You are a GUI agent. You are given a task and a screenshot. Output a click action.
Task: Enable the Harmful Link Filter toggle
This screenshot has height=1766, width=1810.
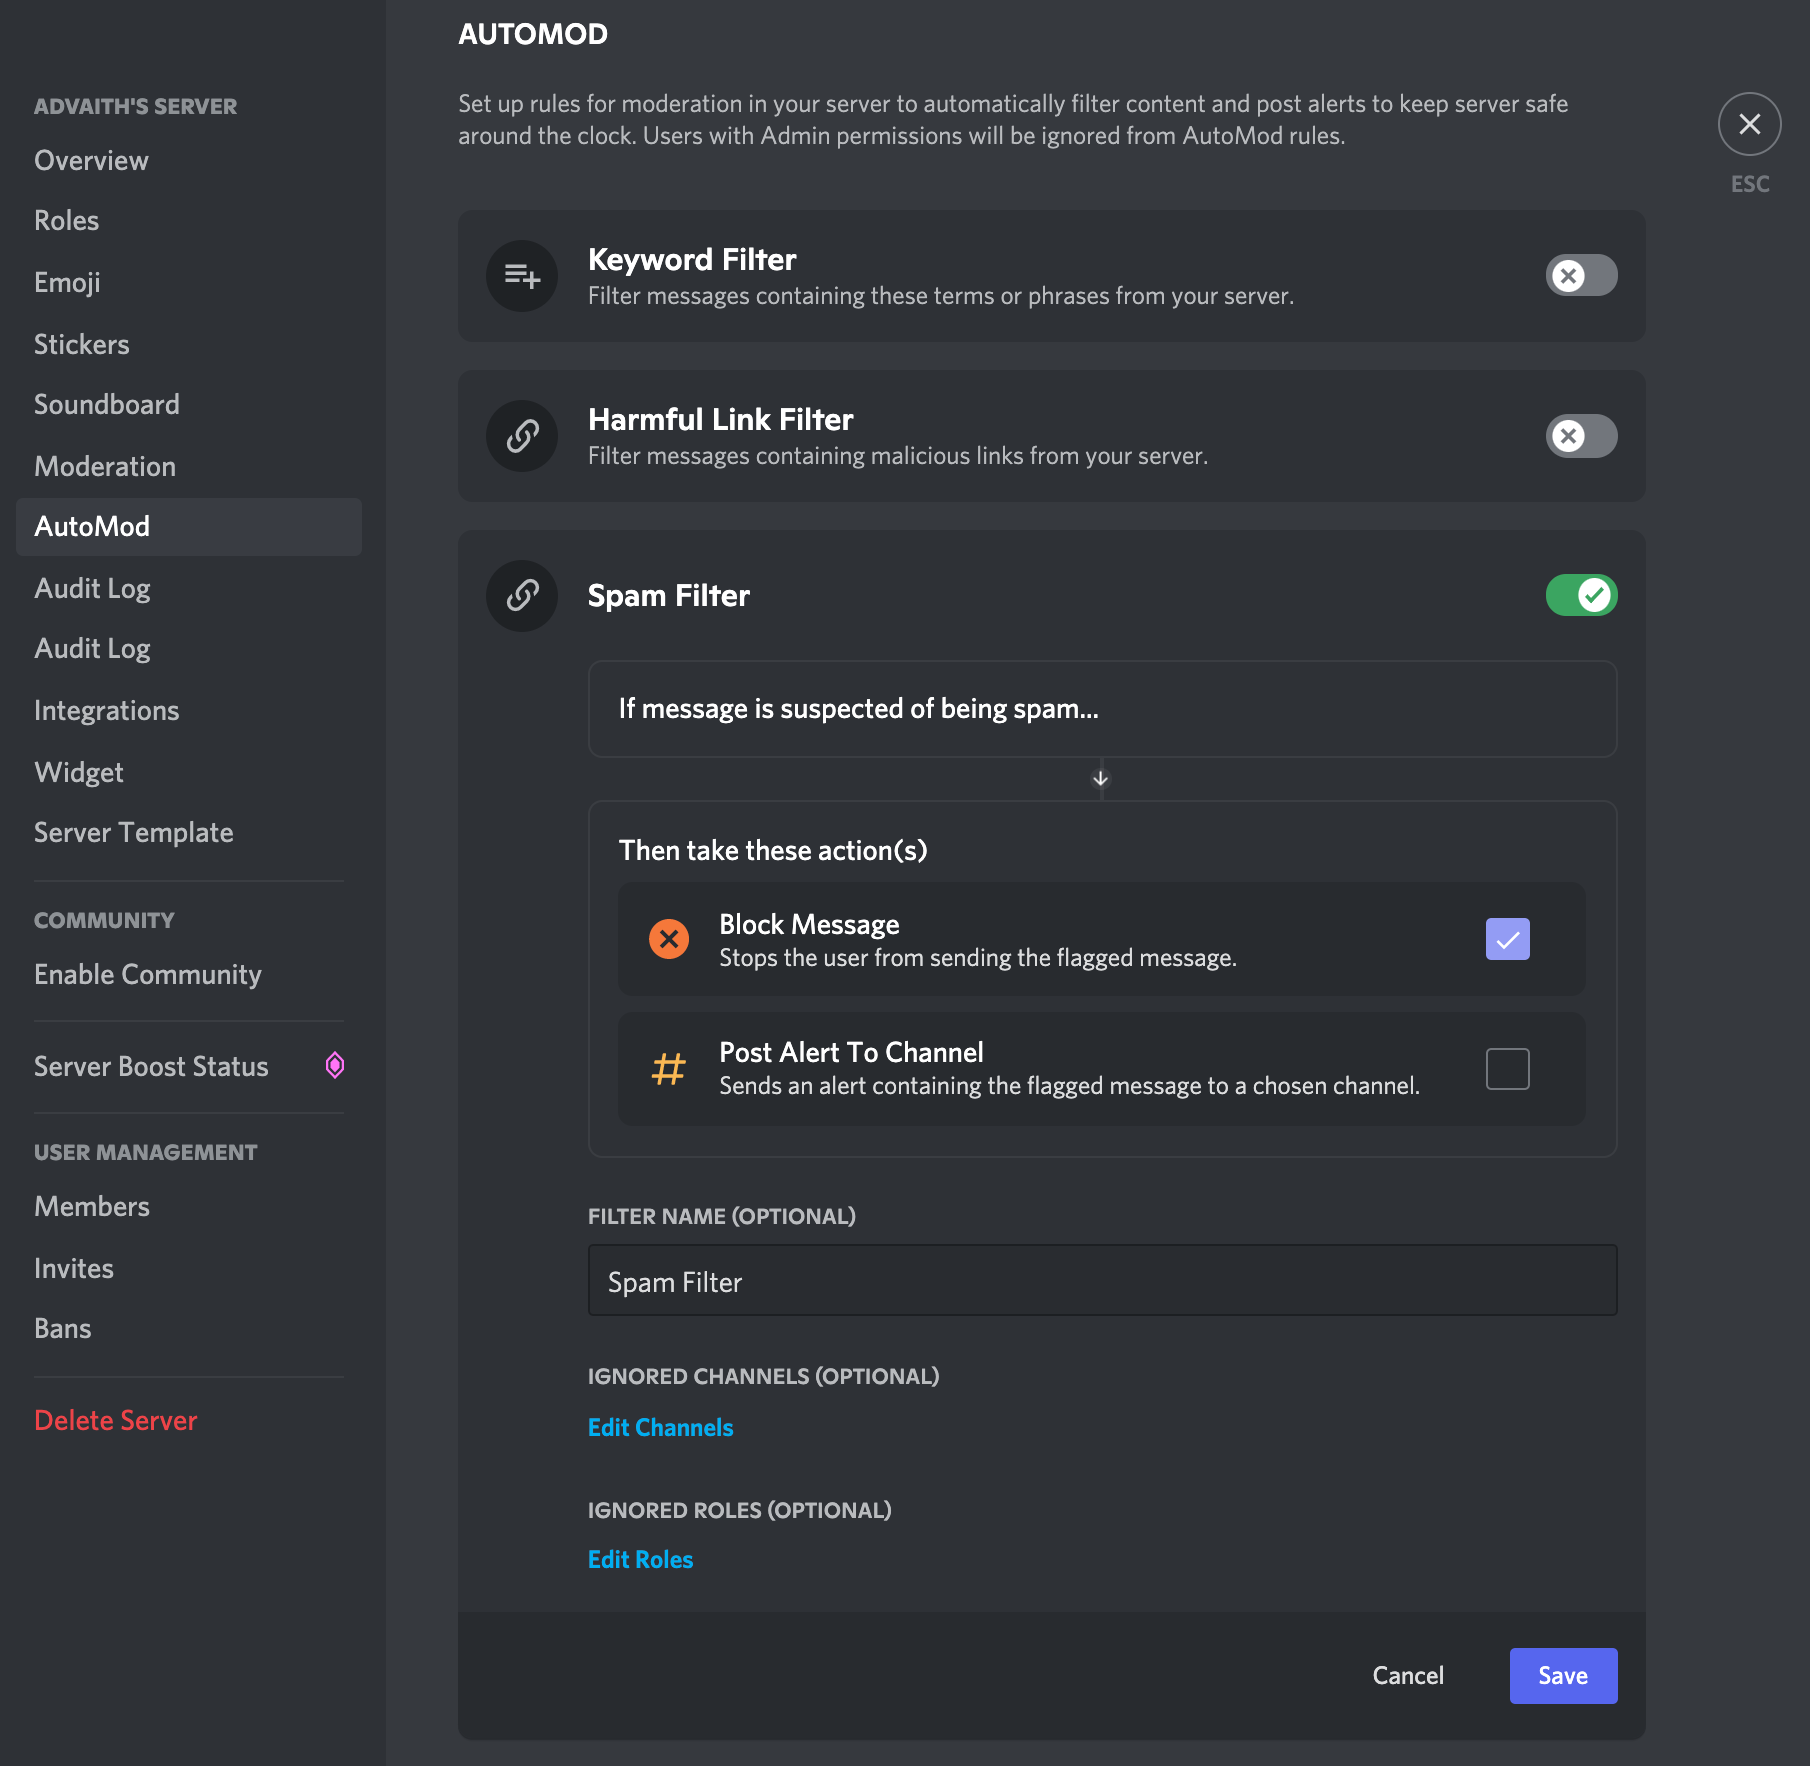point(1581,436)
